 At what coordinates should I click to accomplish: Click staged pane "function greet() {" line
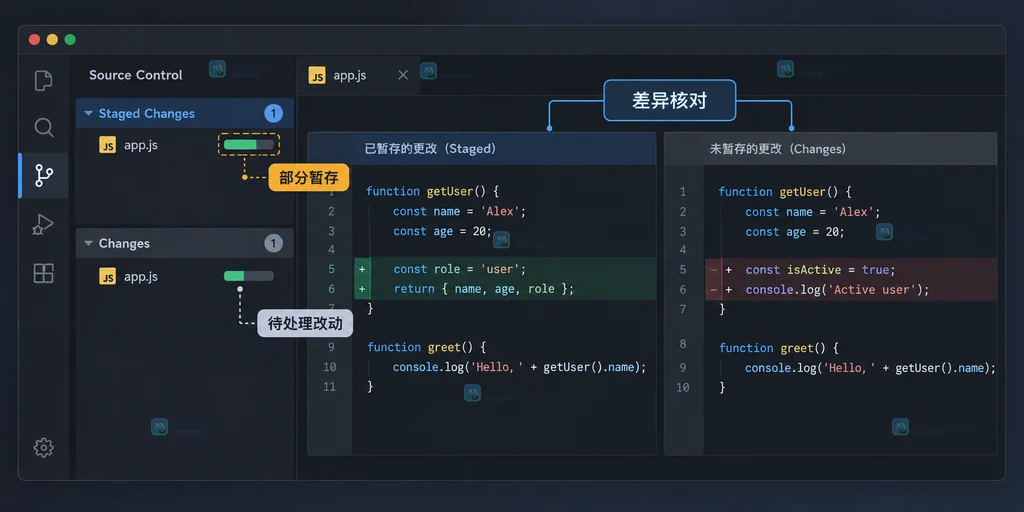click(x=426, y=347)
